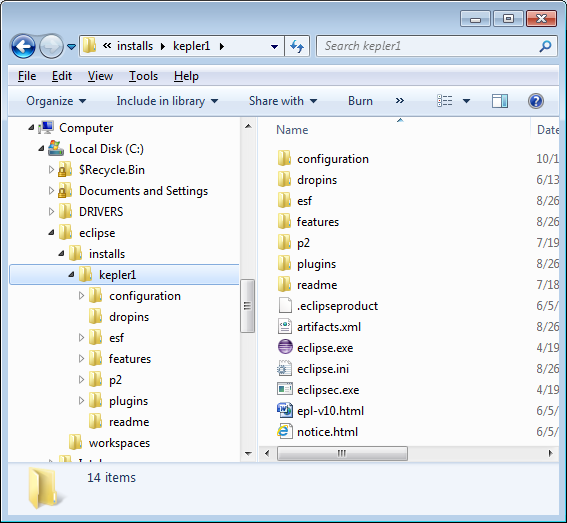Focus the Search kepler1 field
The image size is (567, 523).
(x=436, y=46)
